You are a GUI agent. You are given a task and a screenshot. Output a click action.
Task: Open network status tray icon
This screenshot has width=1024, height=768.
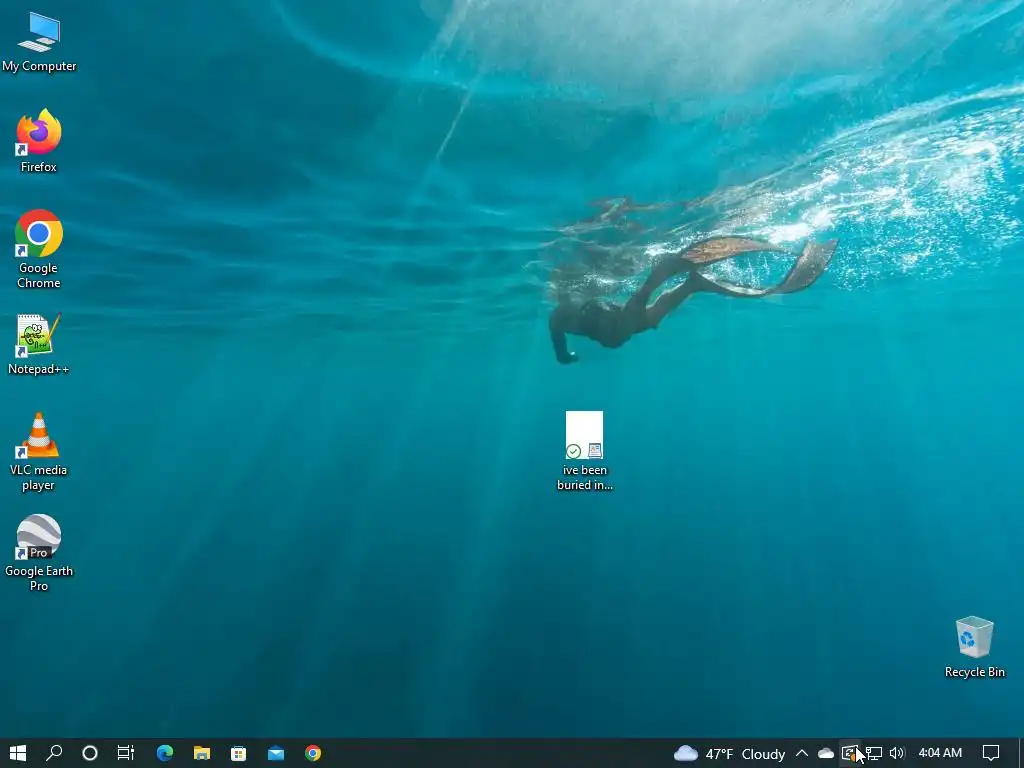click(874, 753)
